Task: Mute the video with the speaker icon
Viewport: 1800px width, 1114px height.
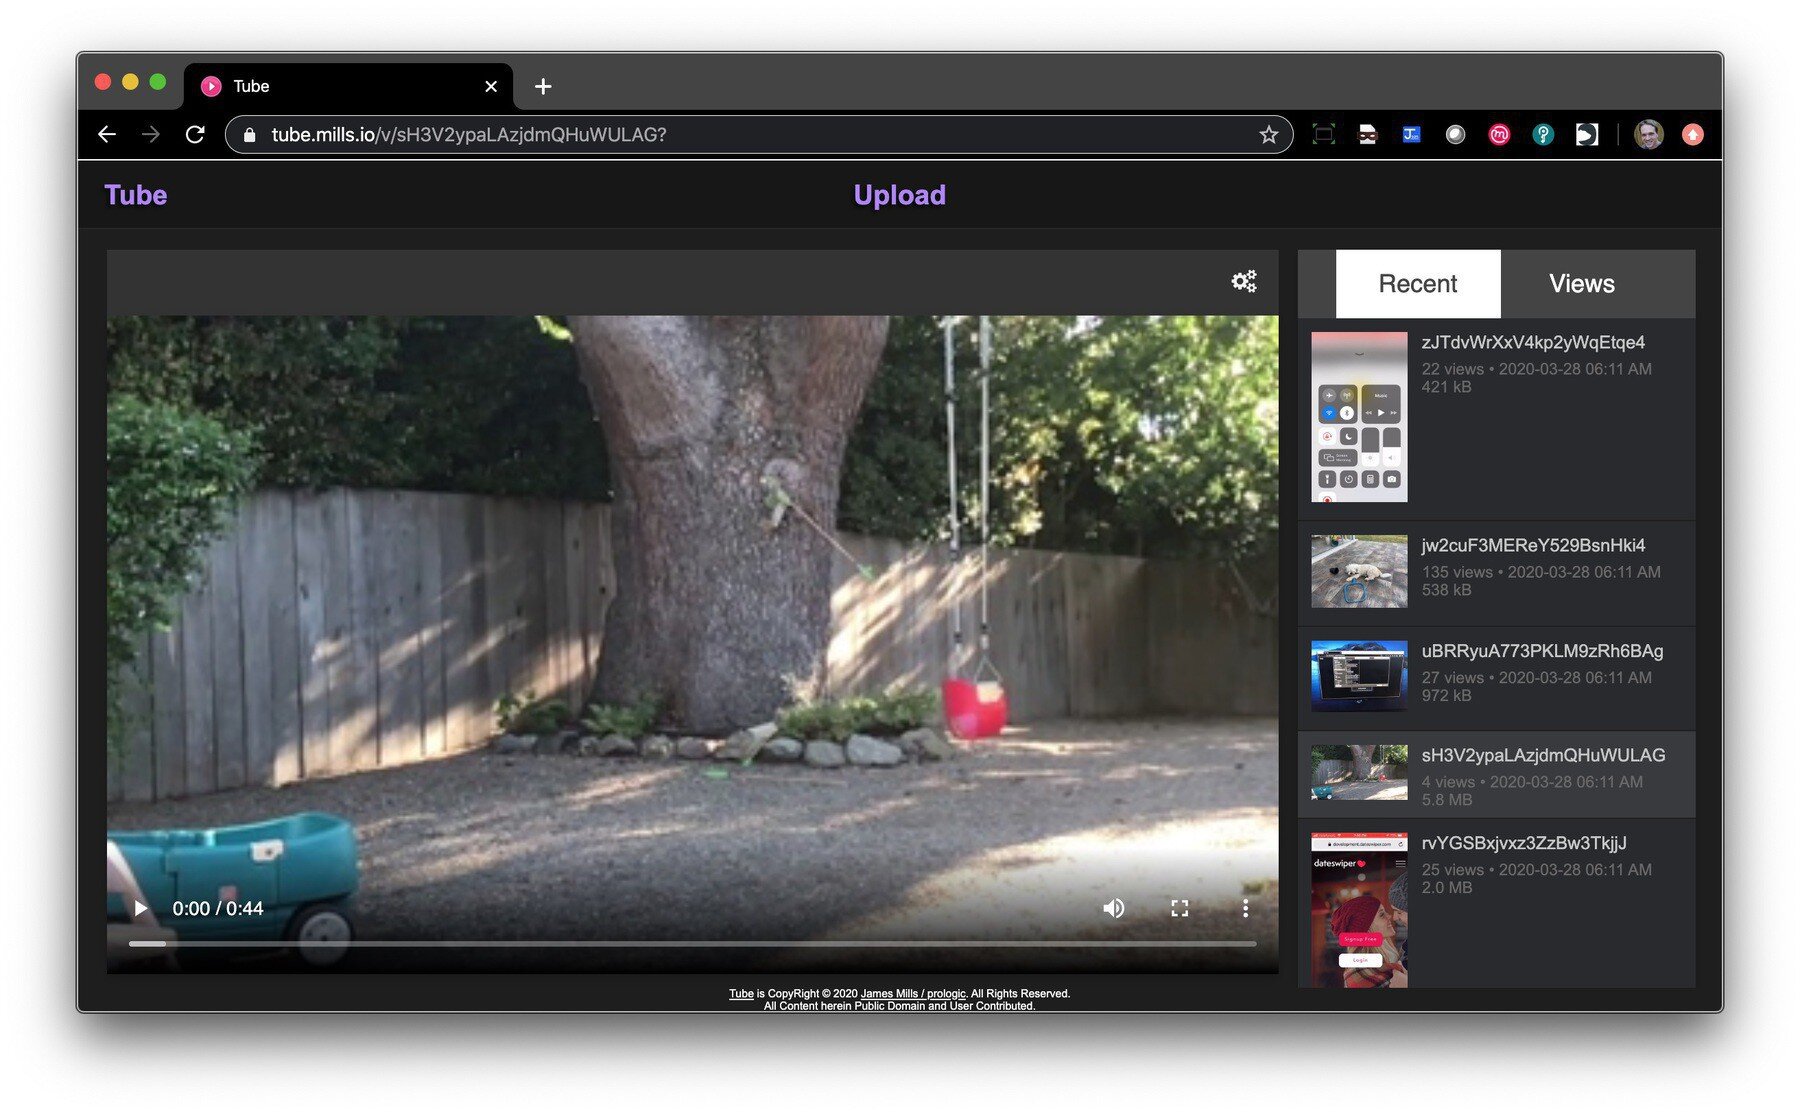Action: coord(1113,908)
